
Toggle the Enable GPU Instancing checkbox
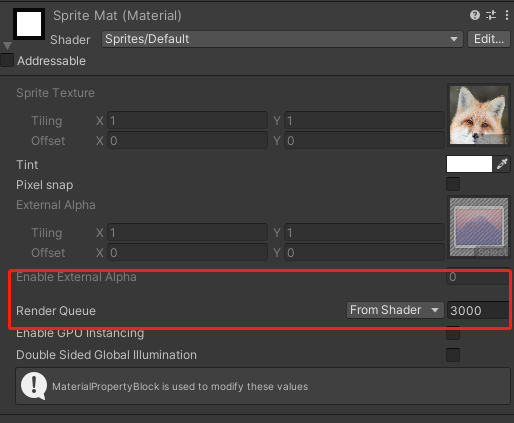pyautogui.click(x=453, y=333)
